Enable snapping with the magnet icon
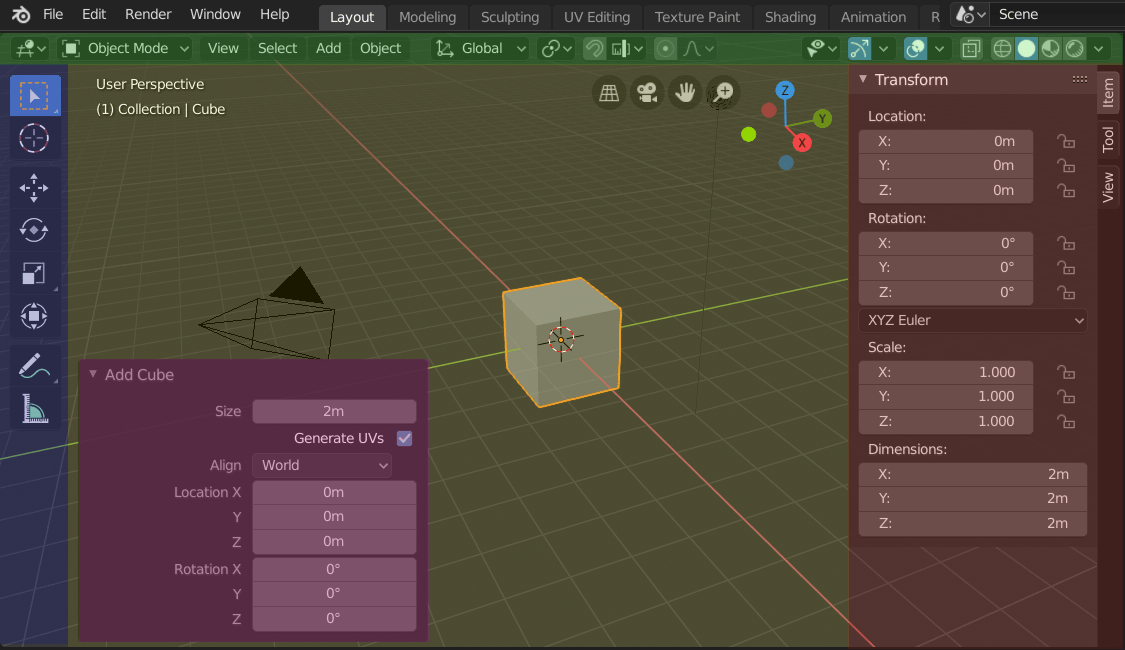The image size is (1125, 650). coord(592,48)
